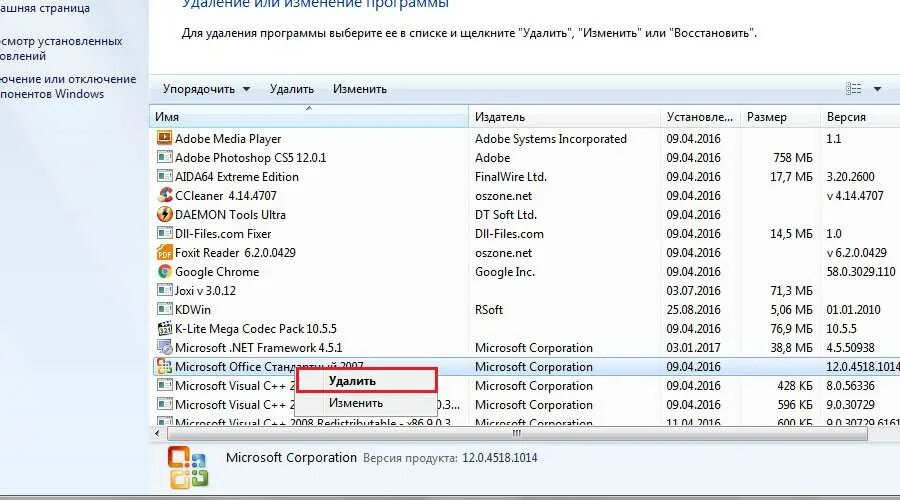
Task: Click the Adobe Media Player icon
Action: pyautogui.click(x=164, y=138)
